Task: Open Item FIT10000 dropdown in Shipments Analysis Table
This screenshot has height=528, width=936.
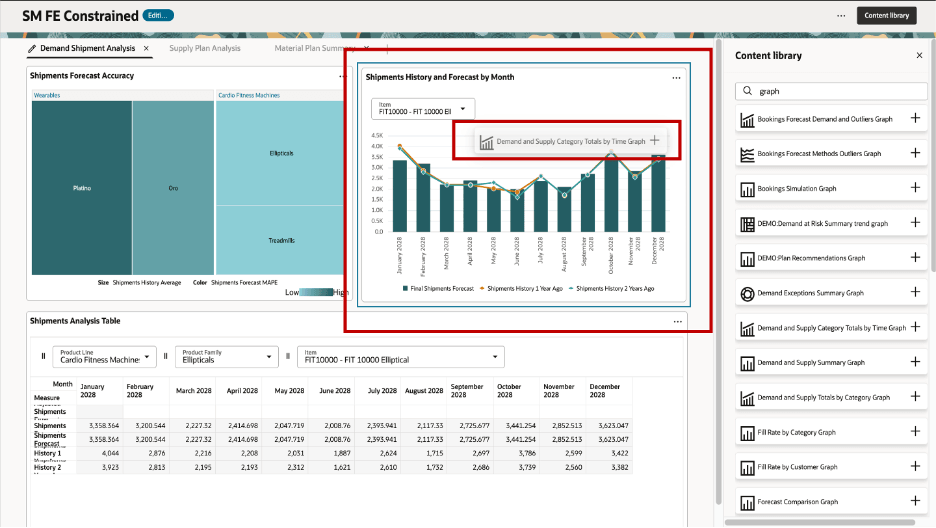Action: coord(401,357)
